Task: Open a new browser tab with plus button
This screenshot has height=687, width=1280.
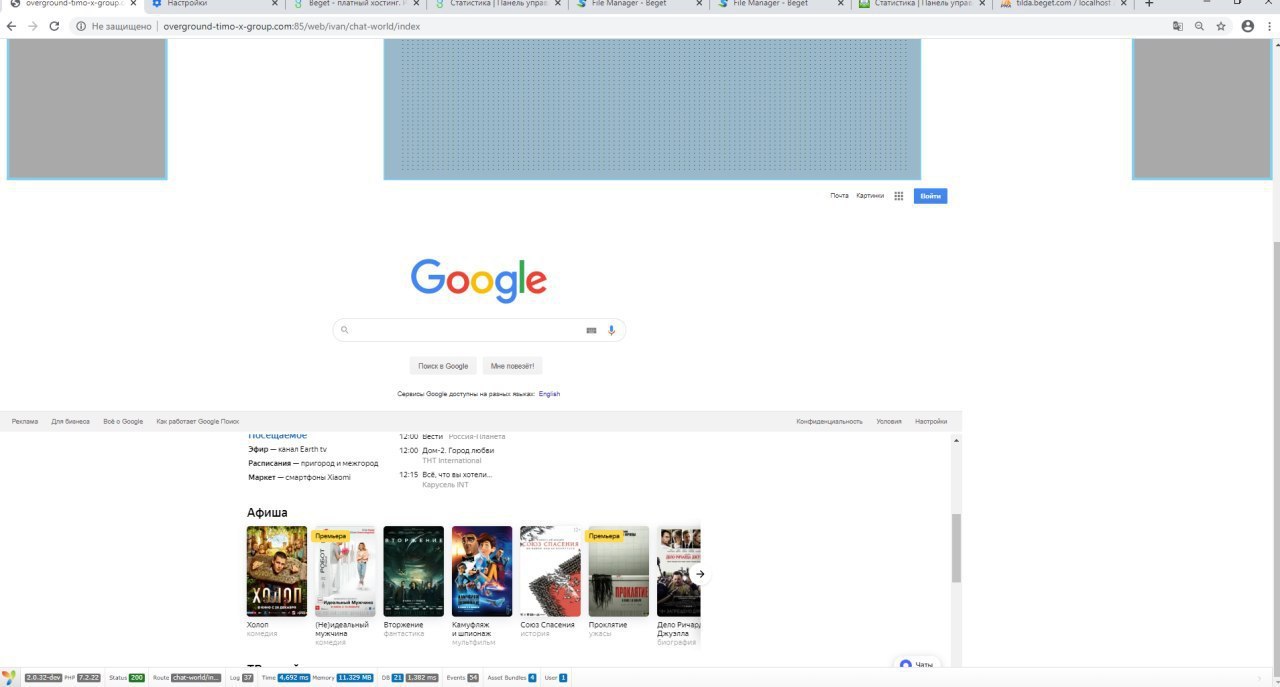Action: click(x=1149, y=4)
